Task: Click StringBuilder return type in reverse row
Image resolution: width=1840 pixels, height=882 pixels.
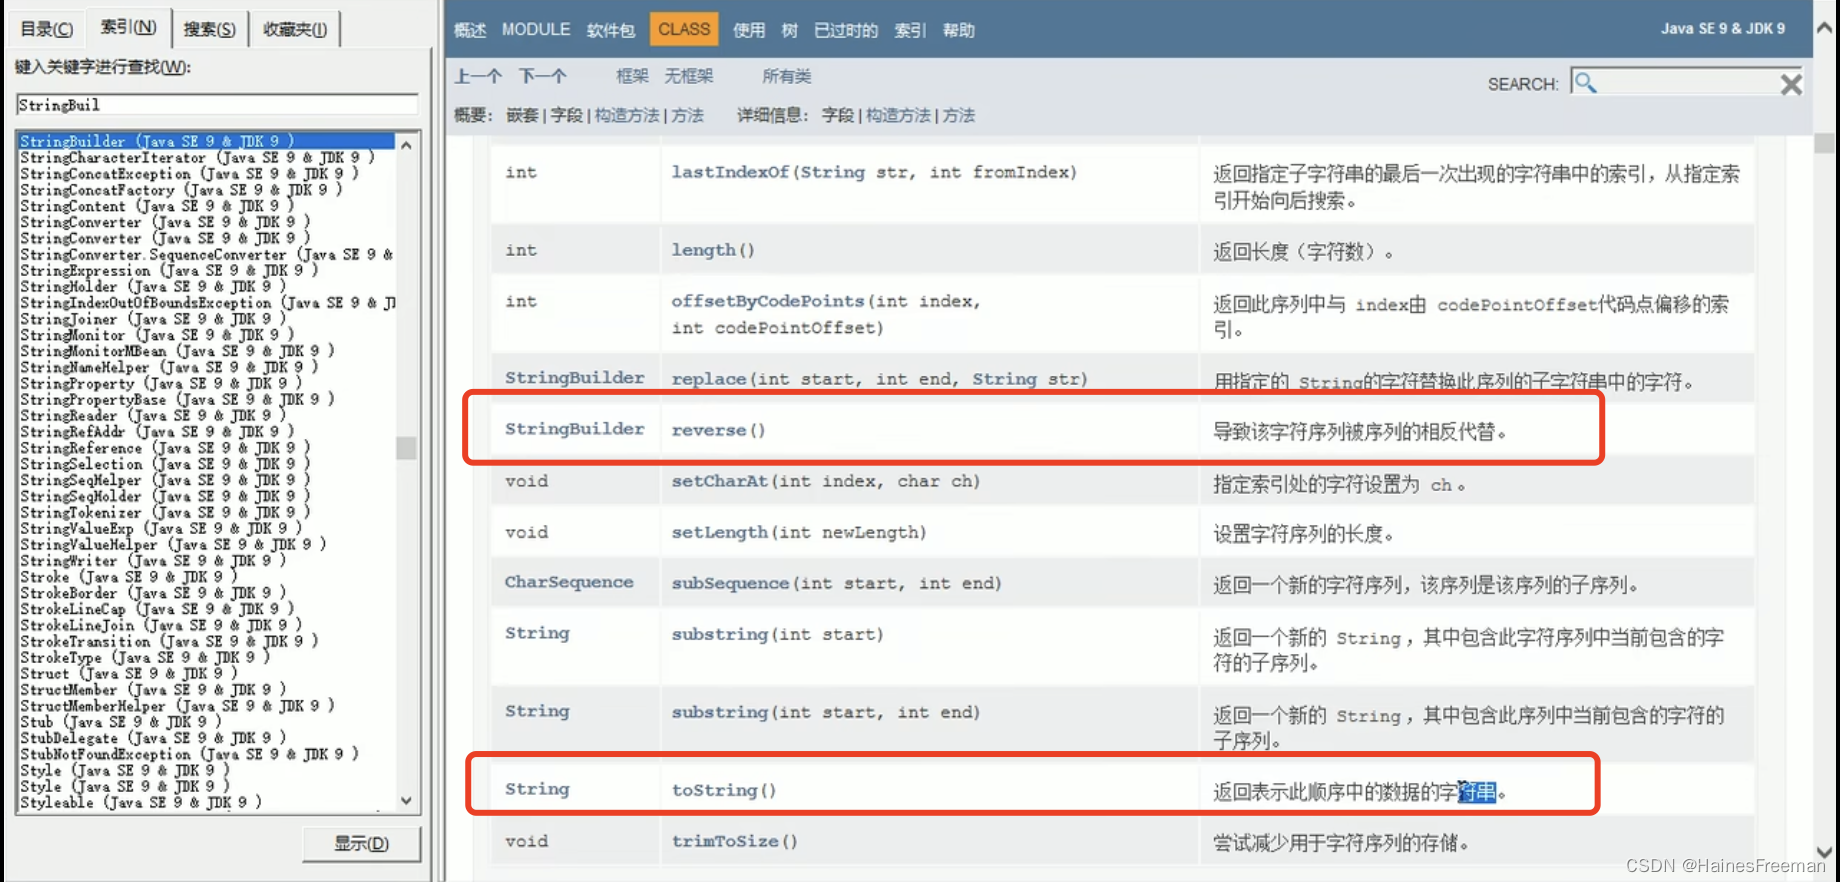Action: pos(574,429)
